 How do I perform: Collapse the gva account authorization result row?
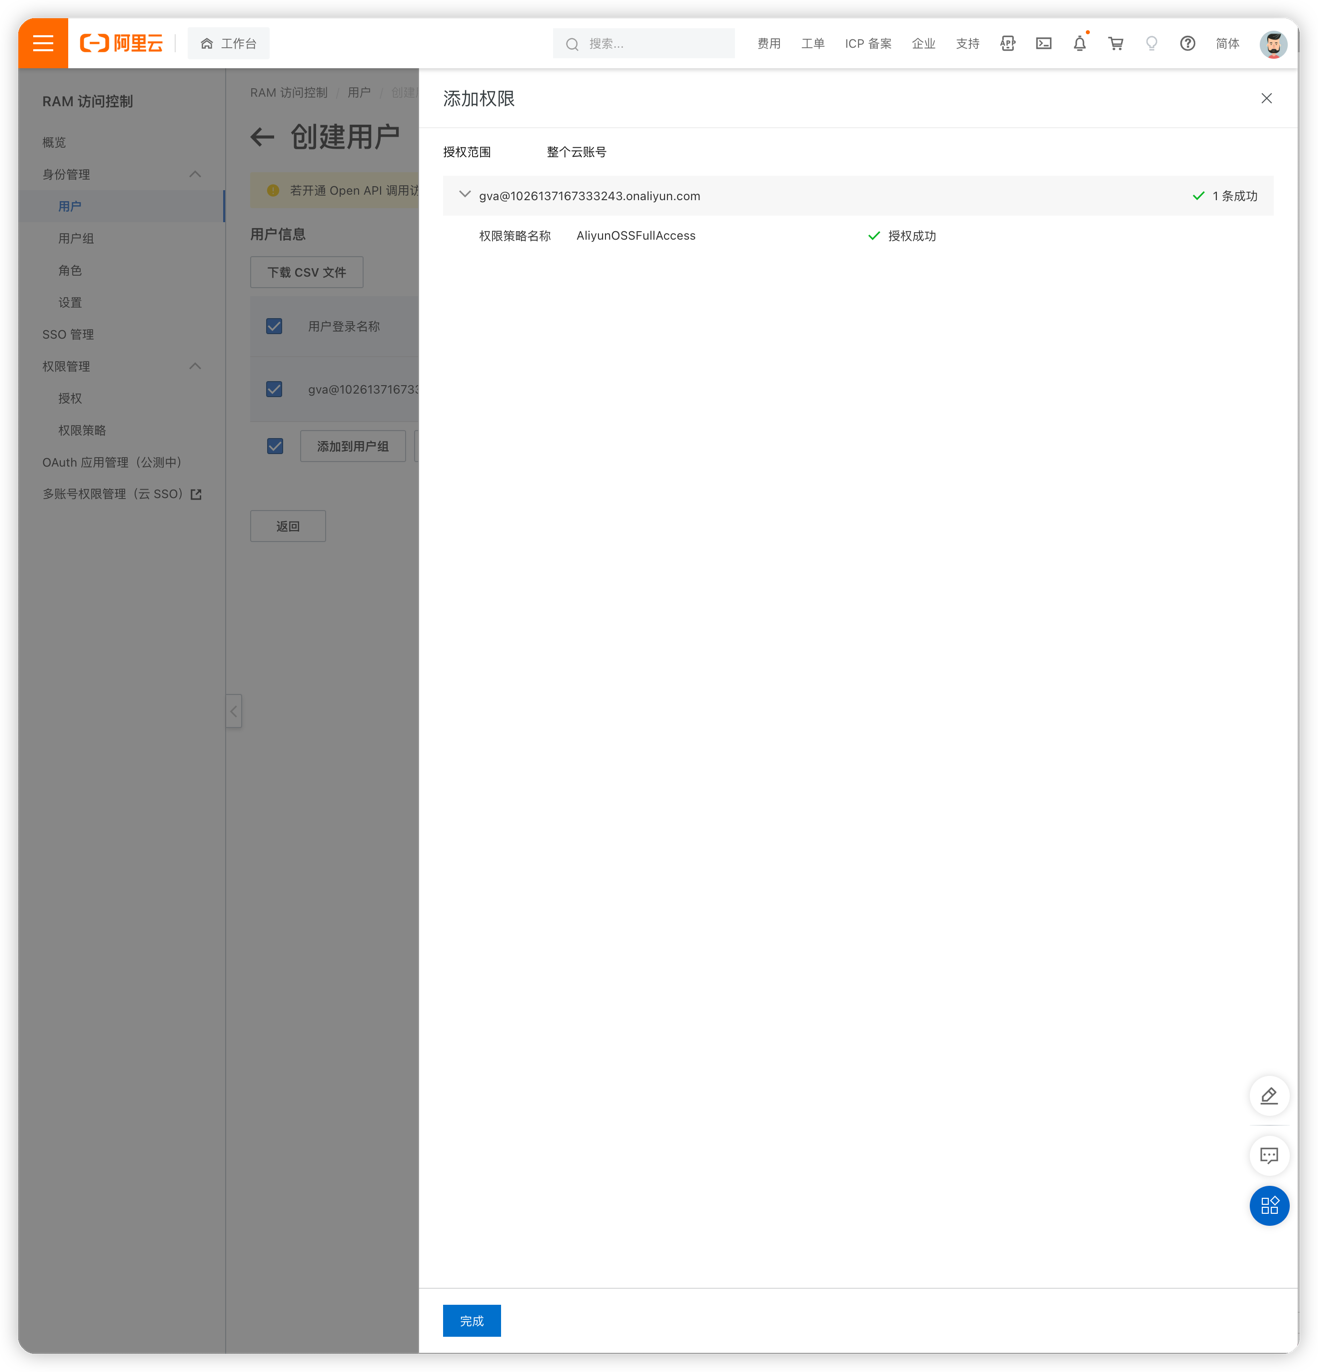[x=464, y=195]
